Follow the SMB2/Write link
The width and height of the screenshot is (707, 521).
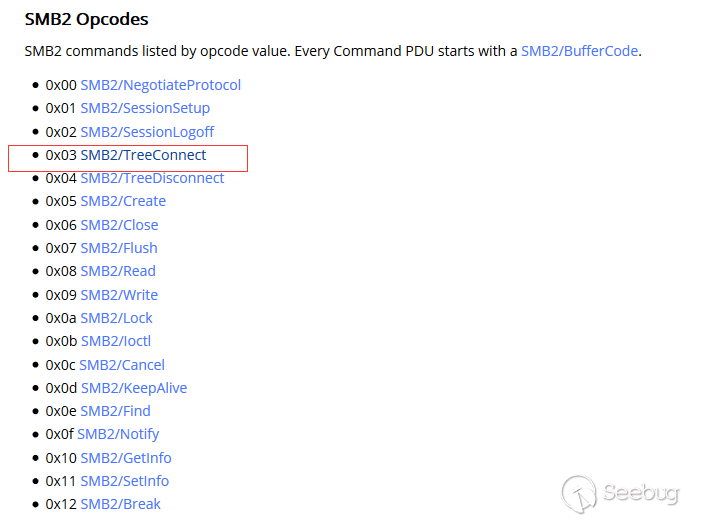click(119, 295)
